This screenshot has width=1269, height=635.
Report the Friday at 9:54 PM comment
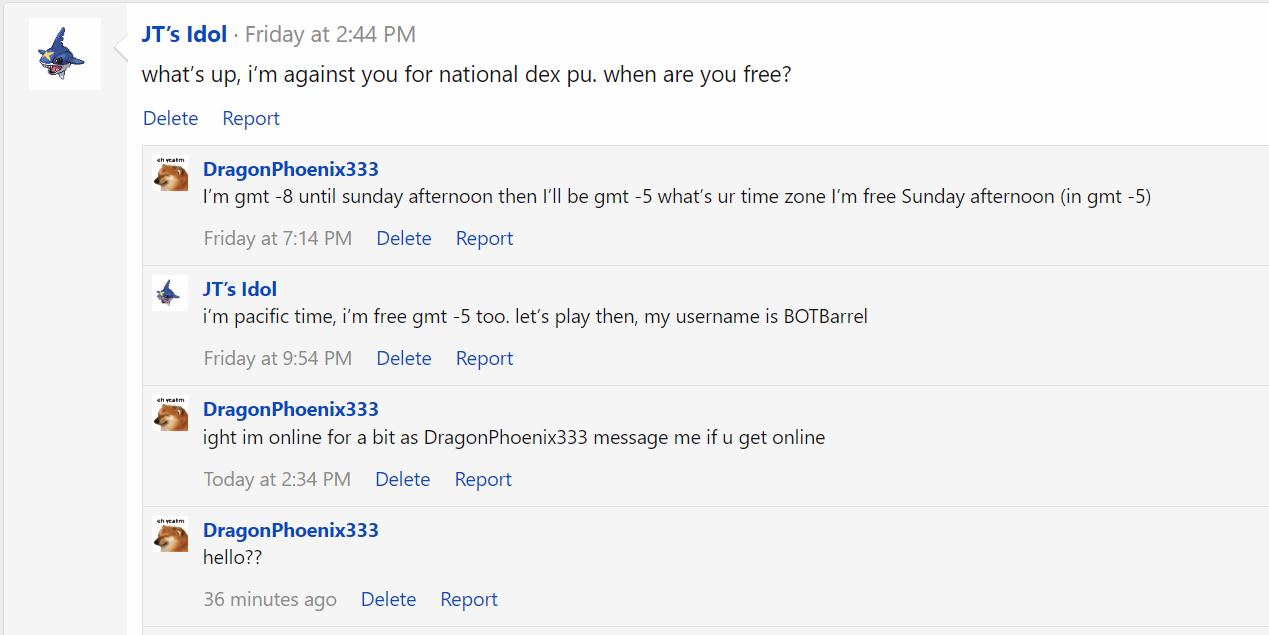484,358
